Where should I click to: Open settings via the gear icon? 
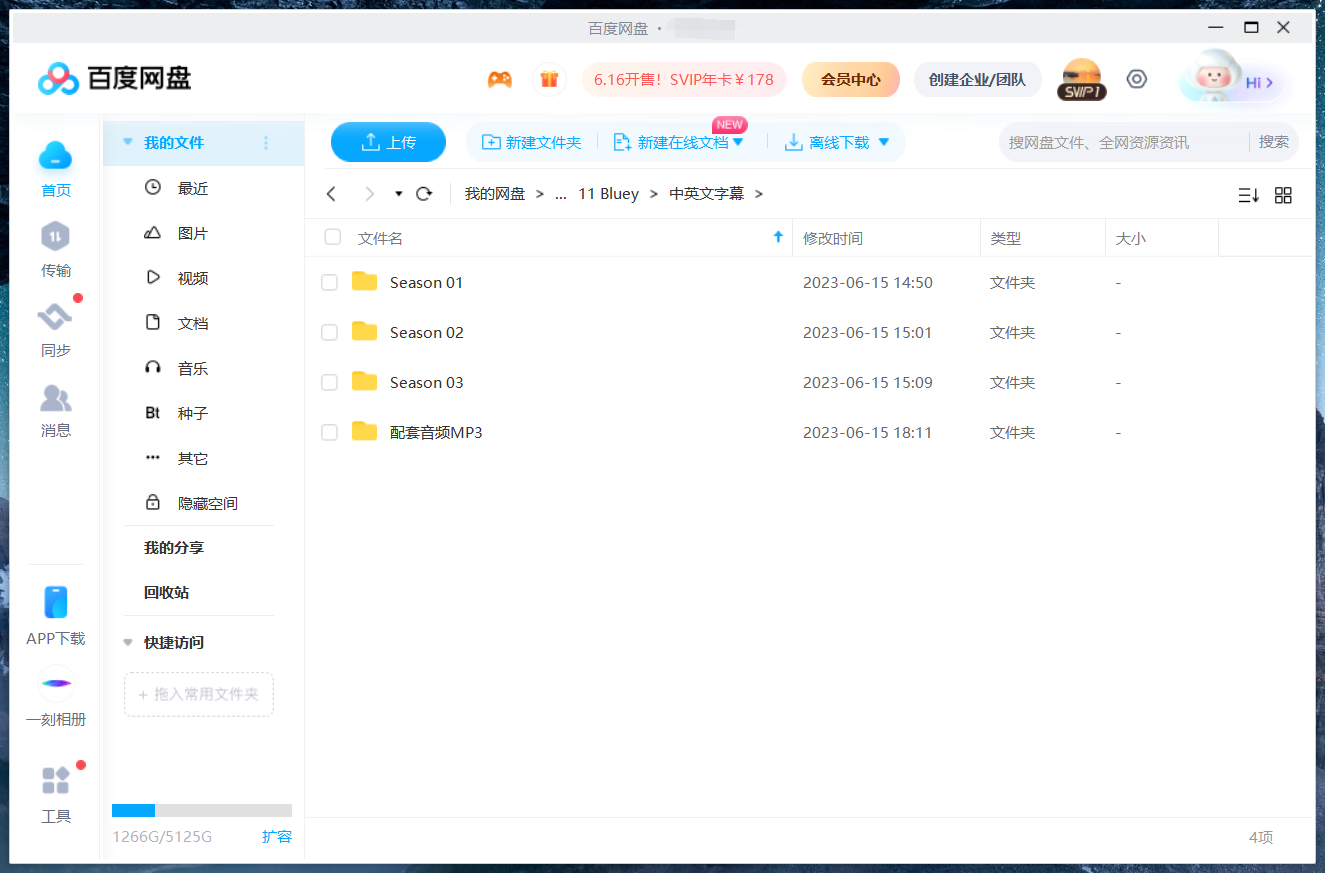pos(1136,78)
